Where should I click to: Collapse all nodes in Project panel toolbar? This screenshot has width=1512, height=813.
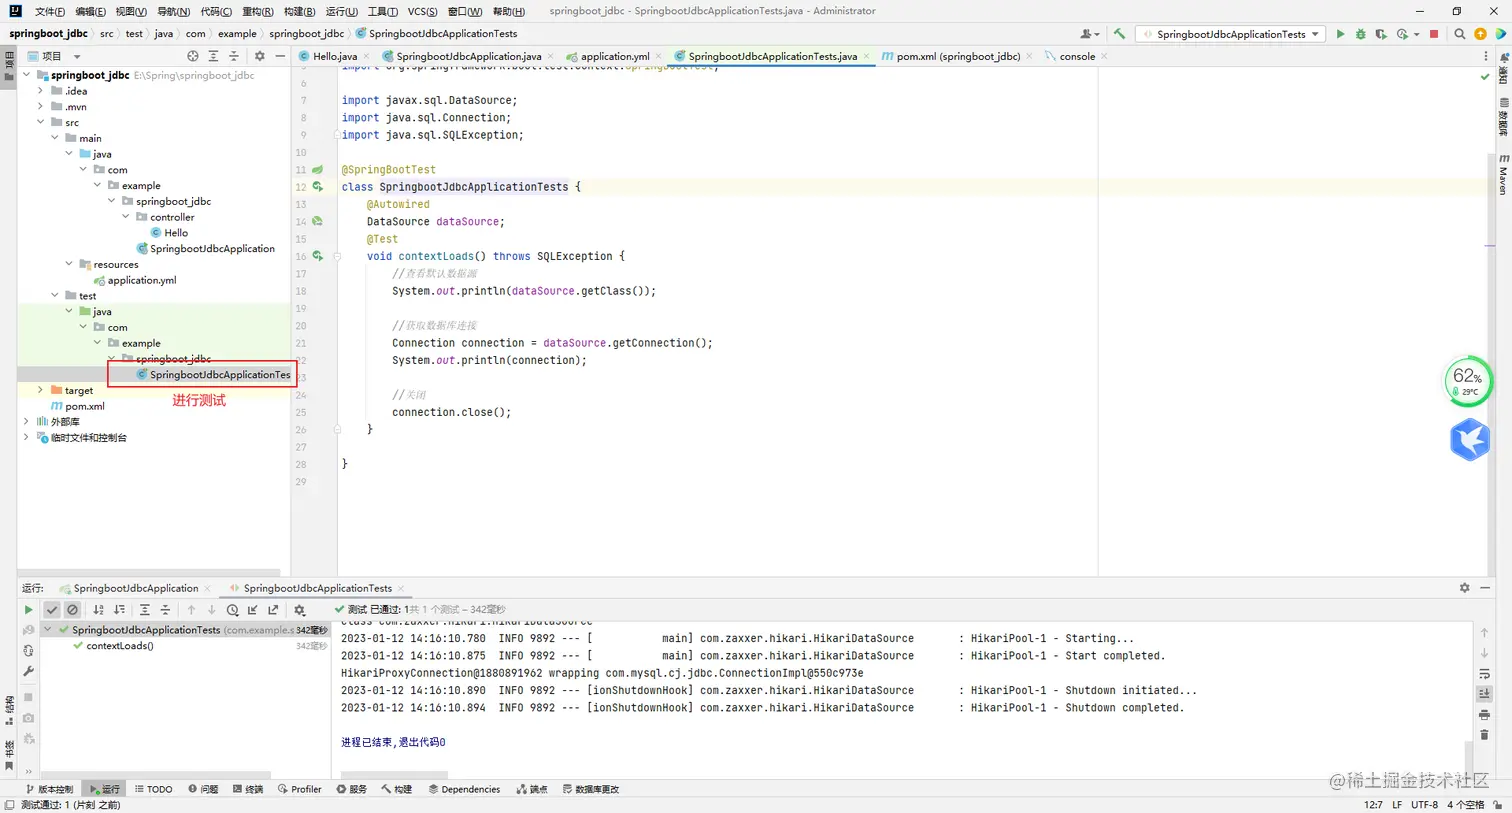tap(234, 56)
